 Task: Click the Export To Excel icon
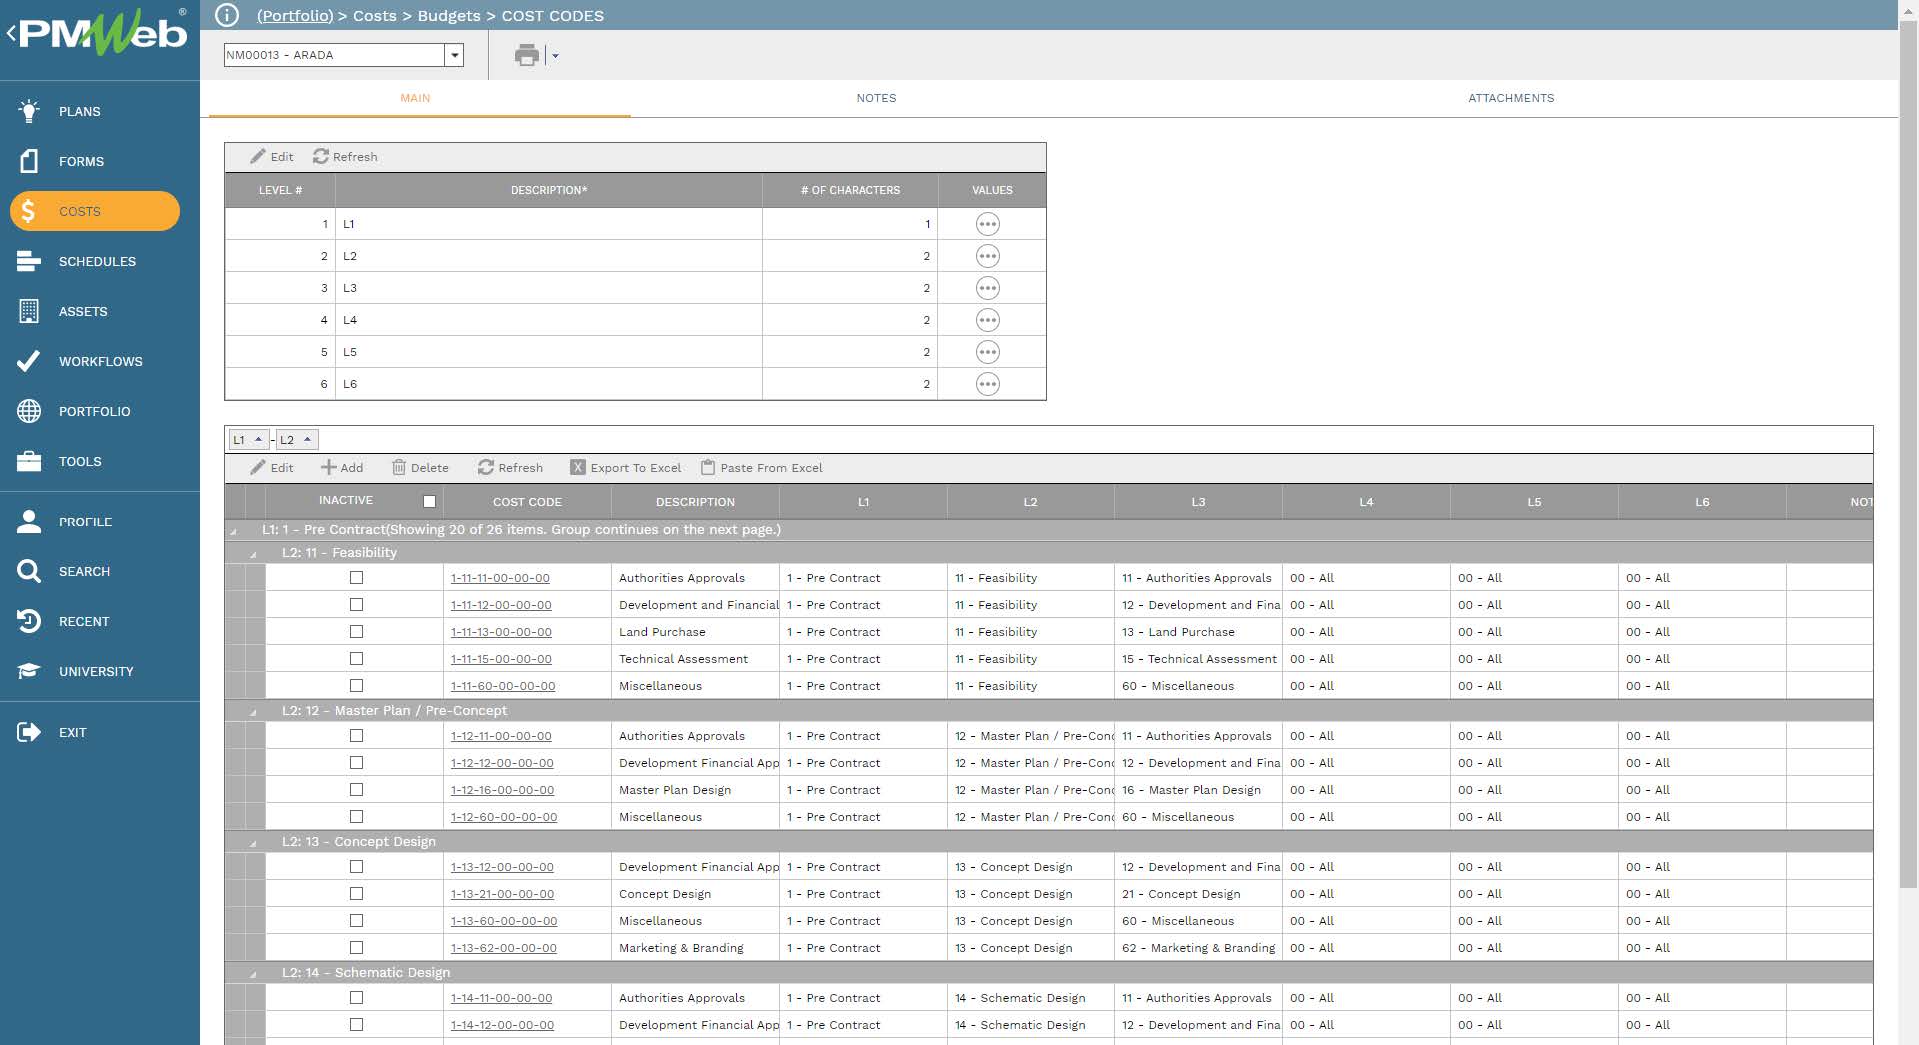(x=577, y=467)
